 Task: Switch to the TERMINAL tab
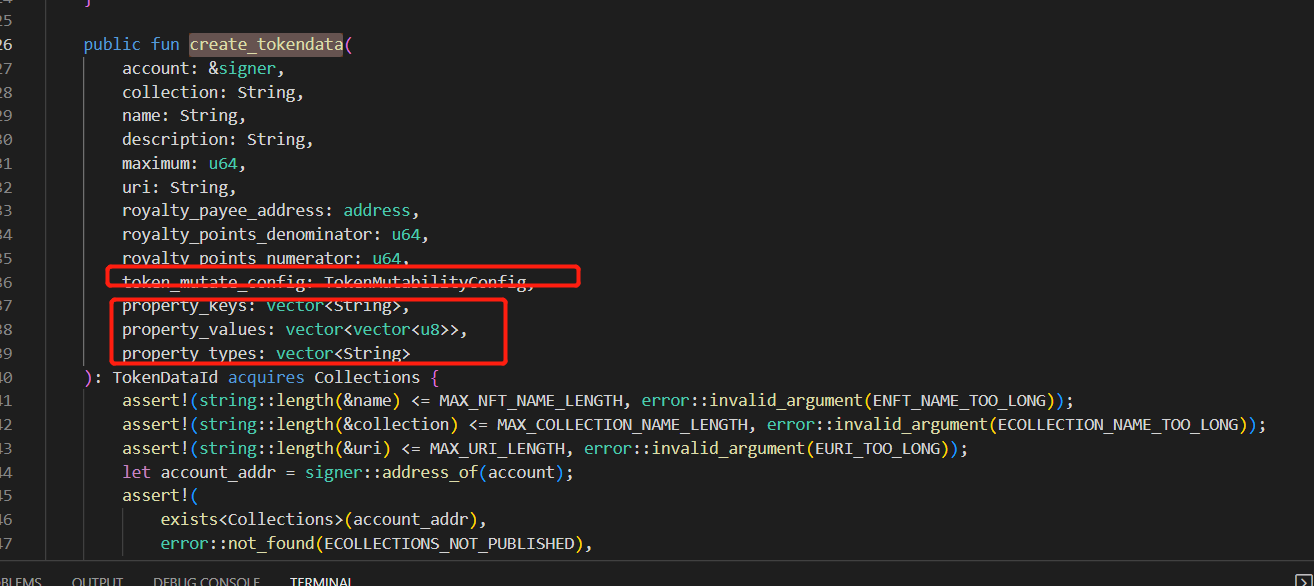point(321,580)
